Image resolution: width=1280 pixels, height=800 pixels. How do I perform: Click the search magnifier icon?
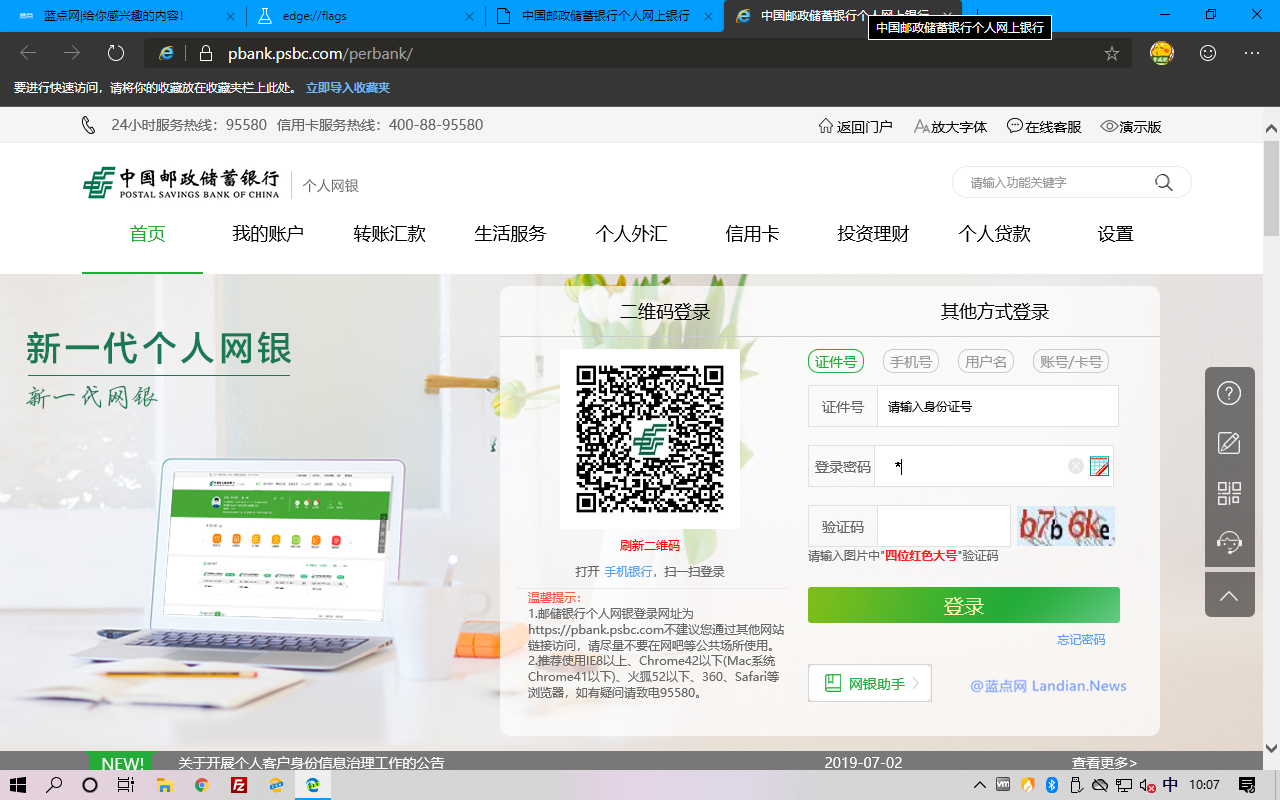tap(1163, 182)
